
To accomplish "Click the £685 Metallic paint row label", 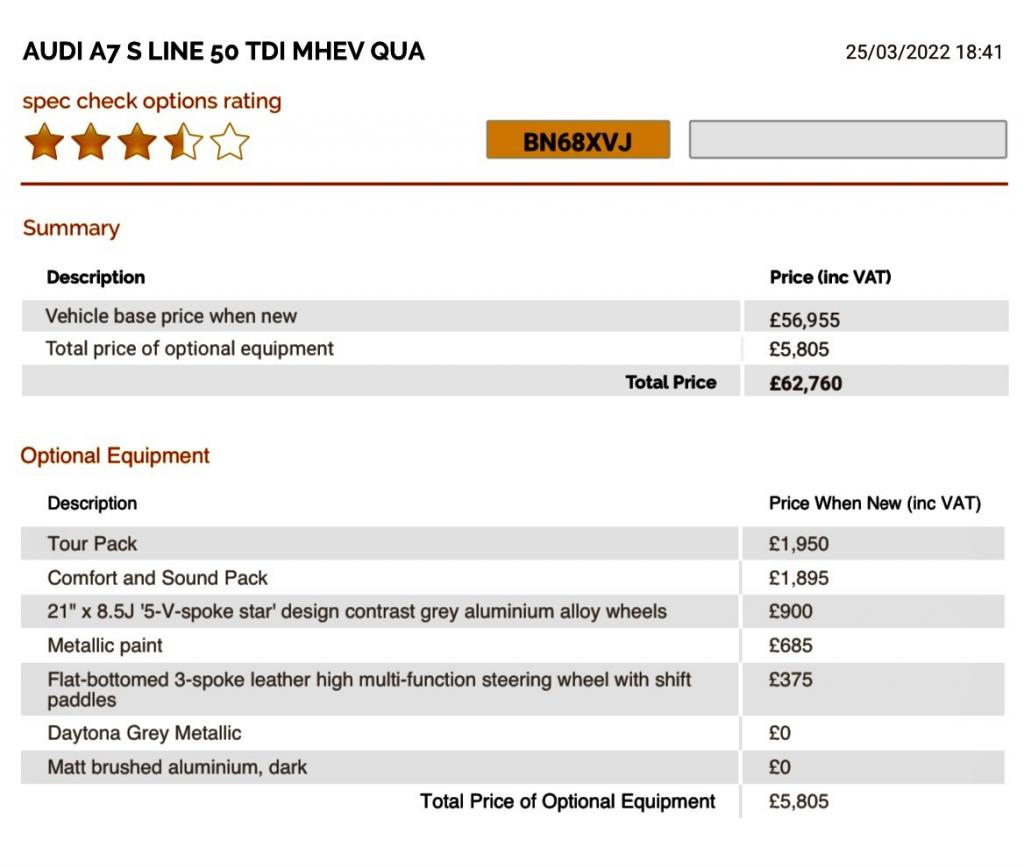I will pyautogui.click(x=105, y=645).
